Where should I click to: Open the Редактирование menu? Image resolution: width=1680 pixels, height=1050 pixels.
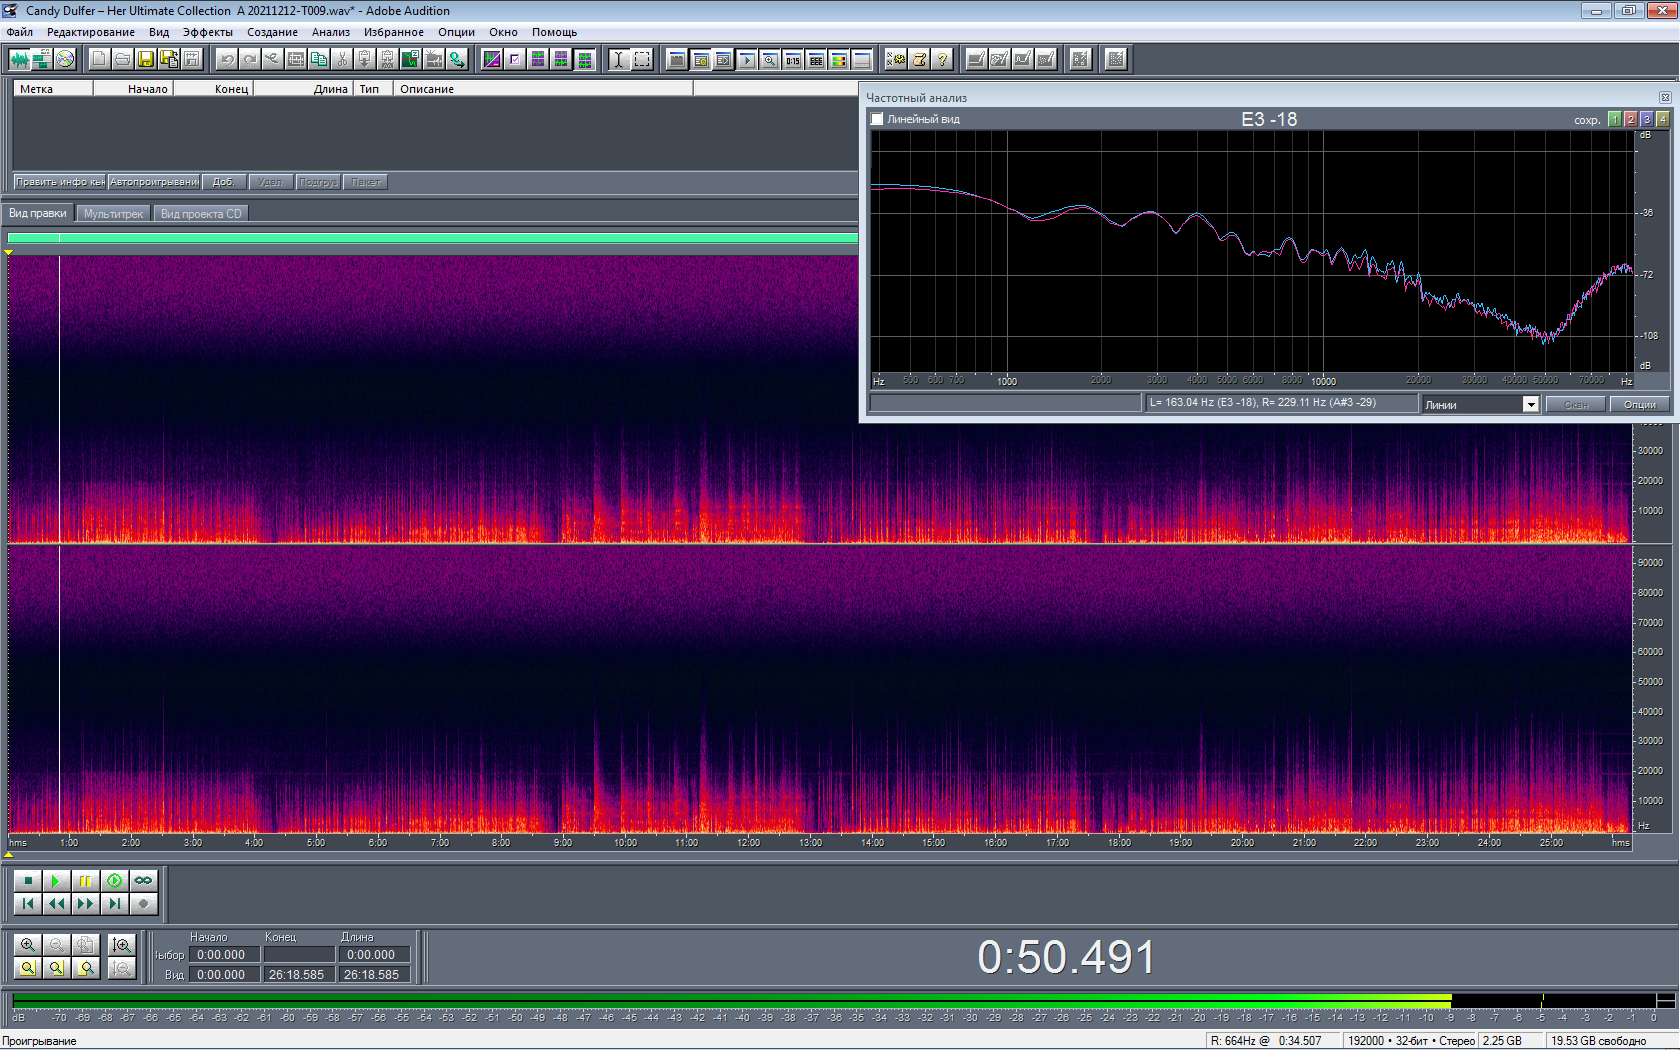tap(91, 32)
